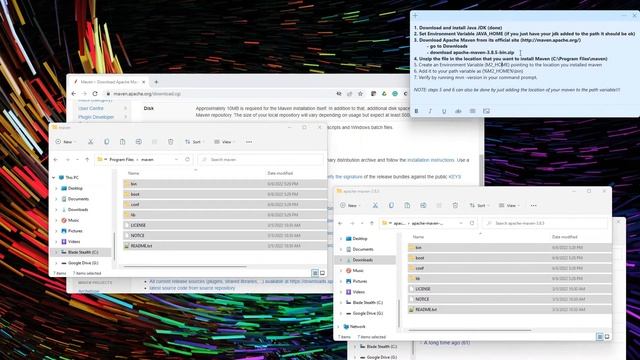Collapse This PC tree in maven window
This screenshot has height=360, width=640.
[x=53, y=178]
